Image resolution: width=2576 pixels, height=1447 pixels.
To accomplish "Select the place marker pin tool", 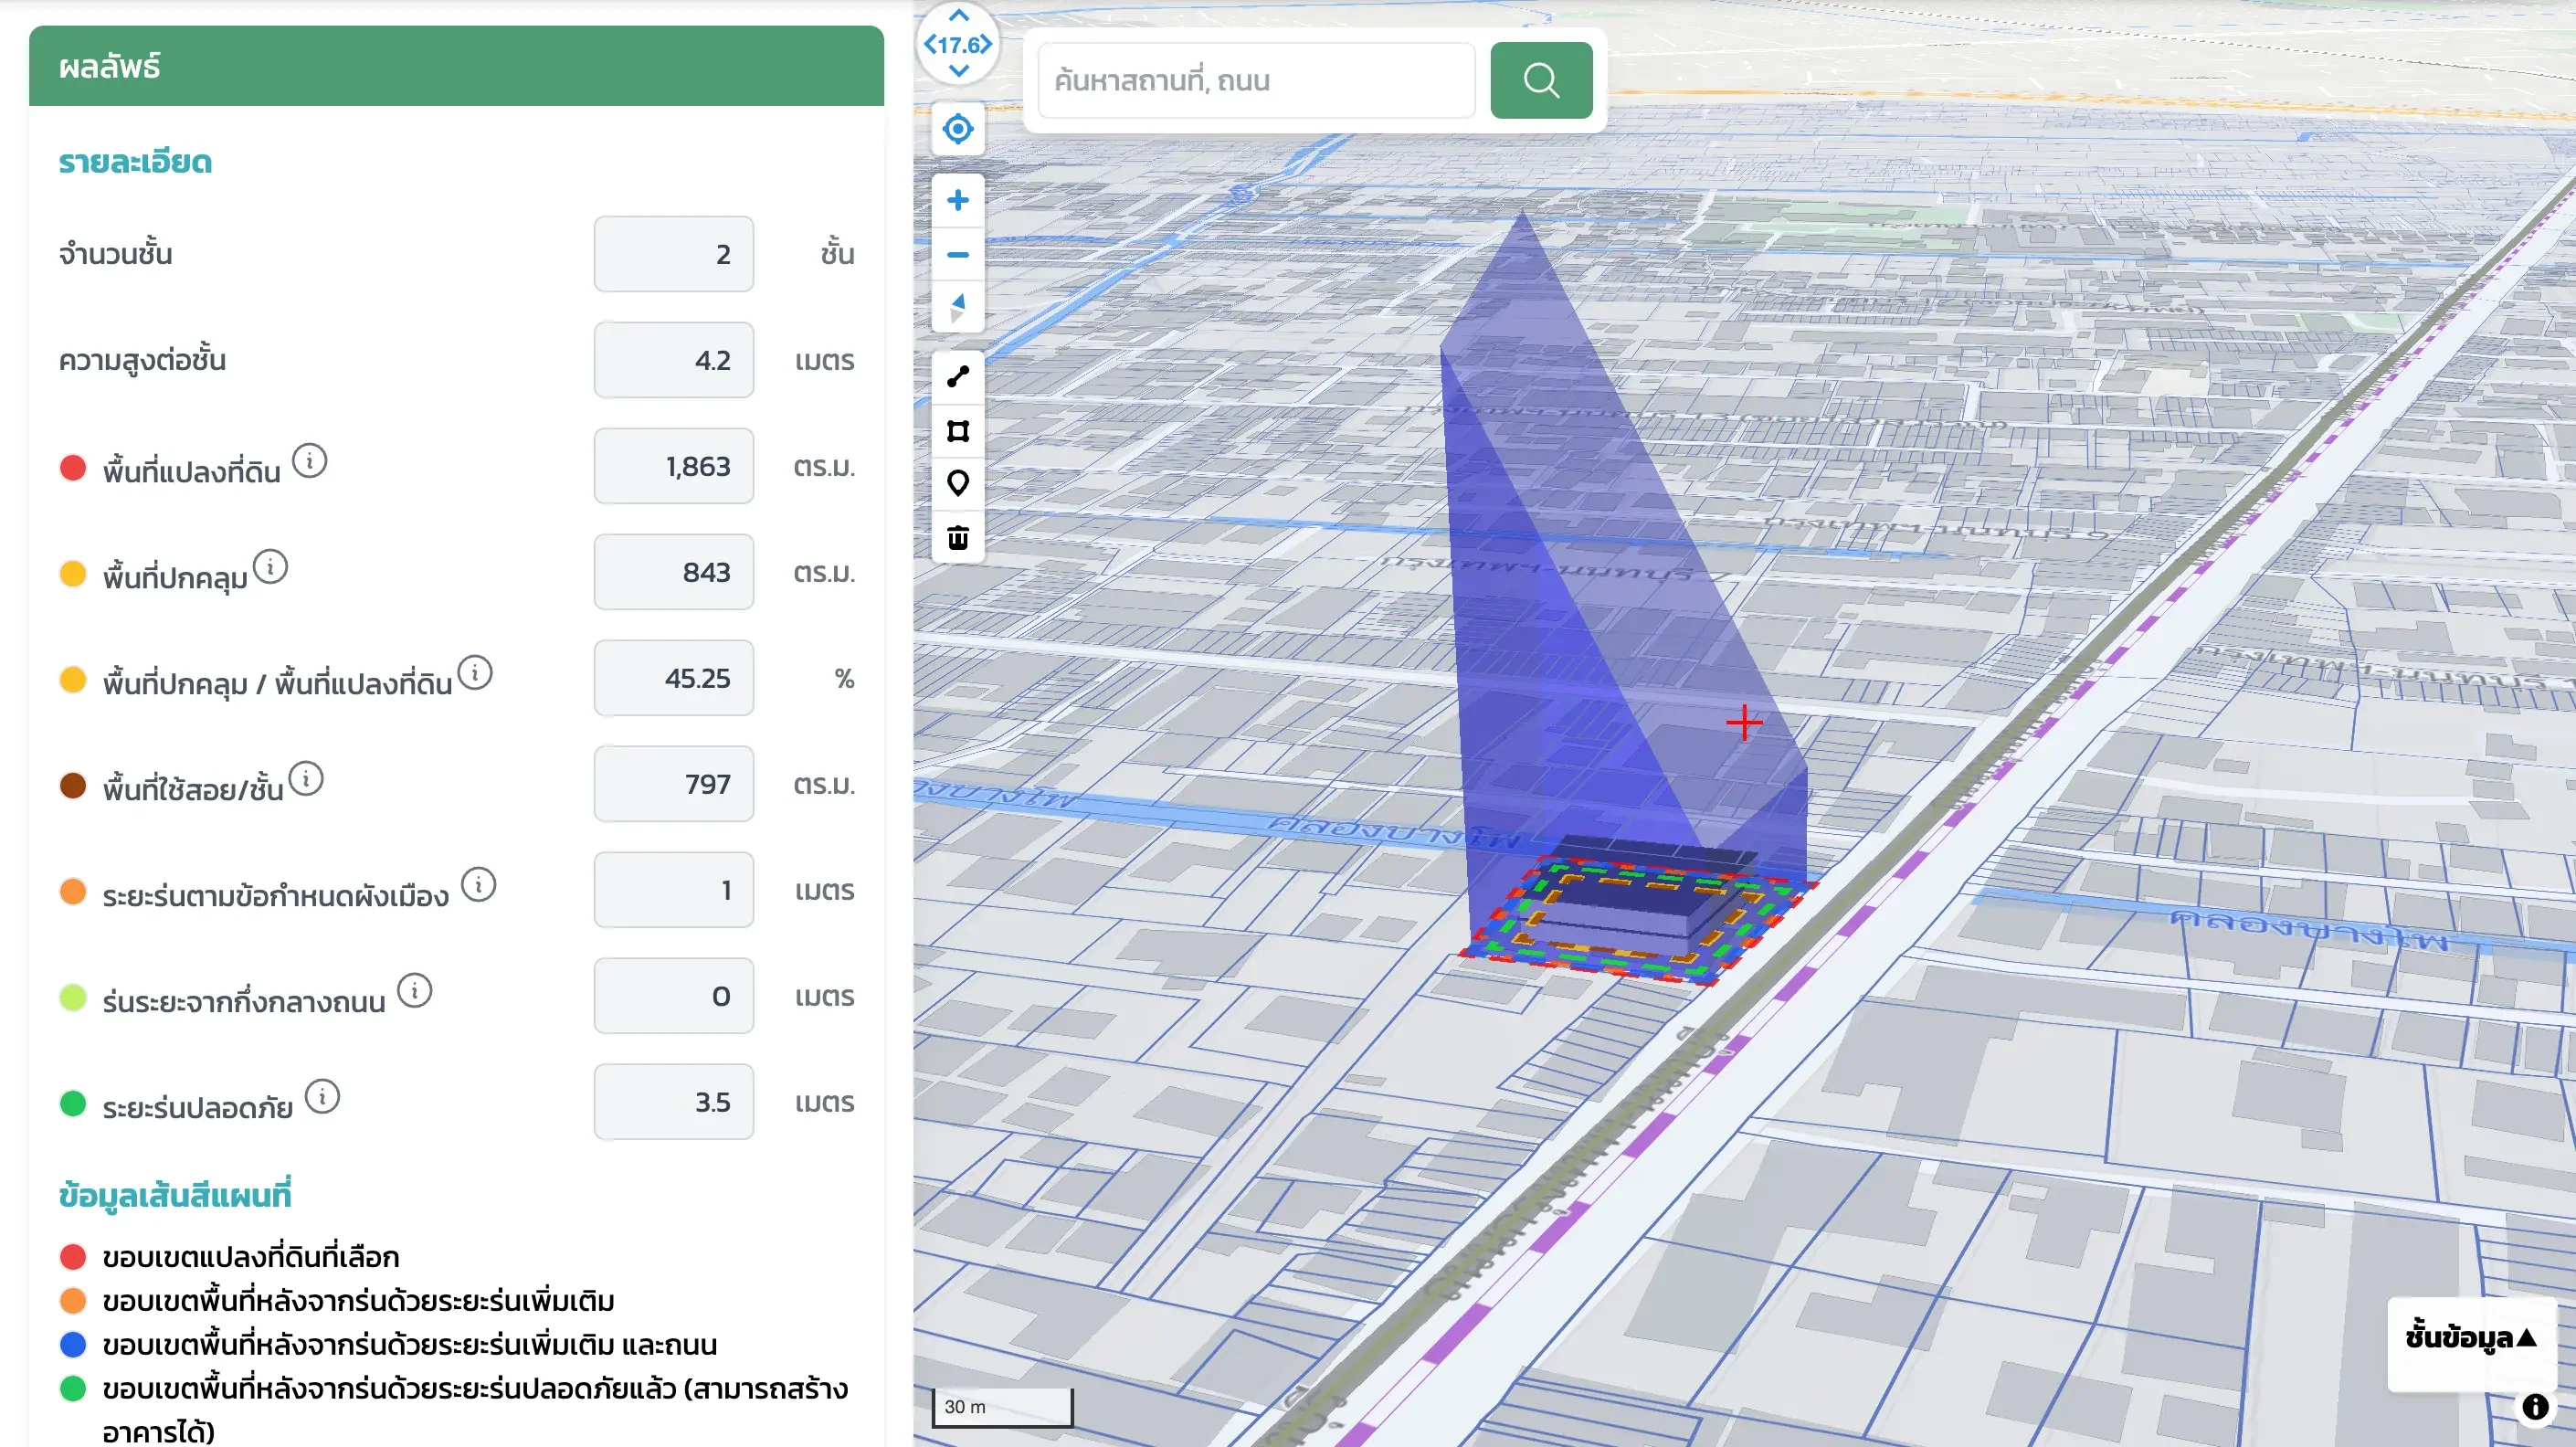I will pyautogui.click(x=957, y=484).
